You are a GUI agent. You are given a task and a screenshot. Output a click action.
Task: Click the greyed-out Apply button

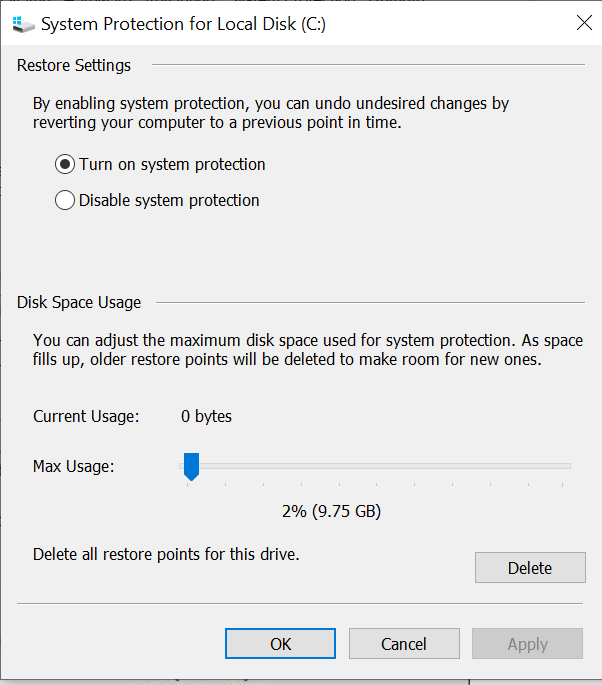click(527, 643)
